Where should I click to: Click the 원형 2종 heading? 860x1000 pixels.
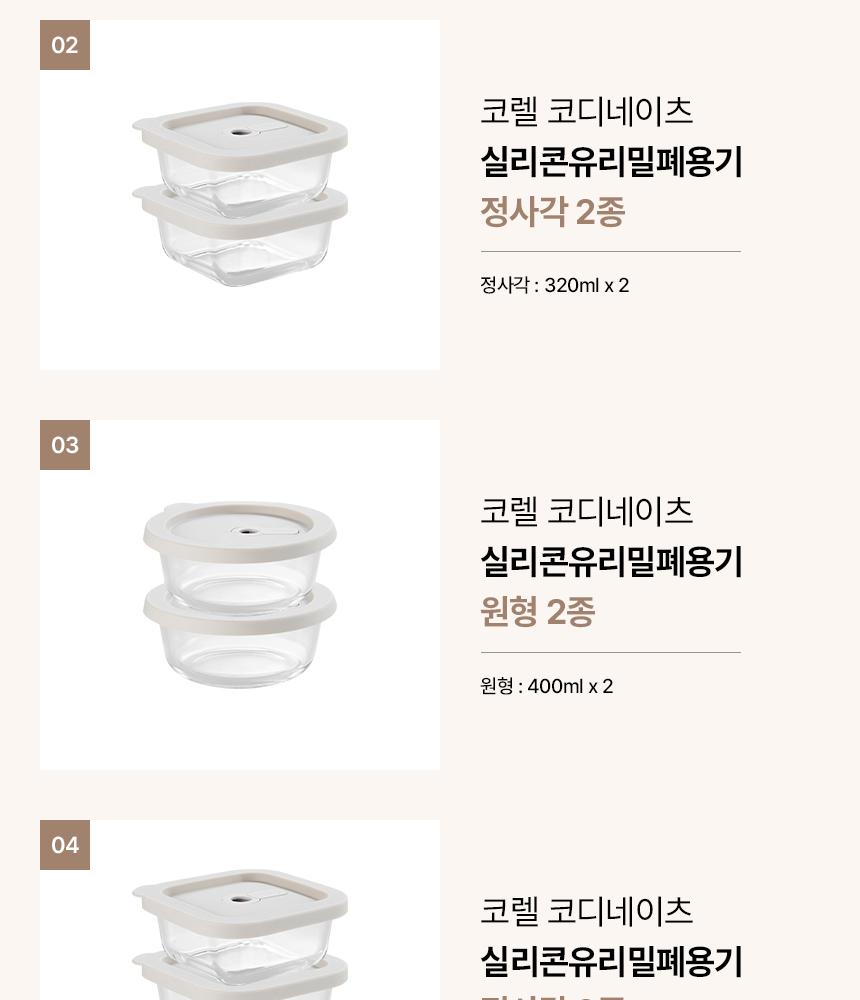(537, 611)
